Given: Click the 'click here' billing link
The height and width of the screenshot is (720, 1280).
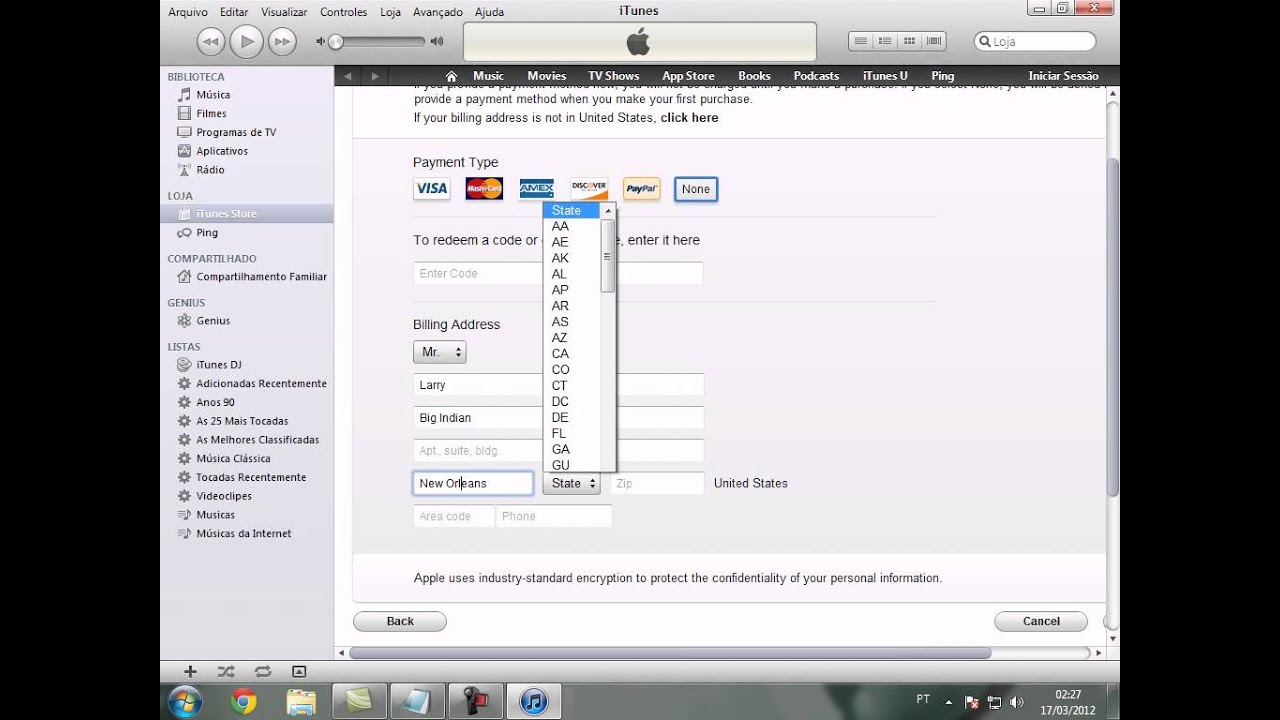Looking at the screenshot, I should (x=689, y=118).
